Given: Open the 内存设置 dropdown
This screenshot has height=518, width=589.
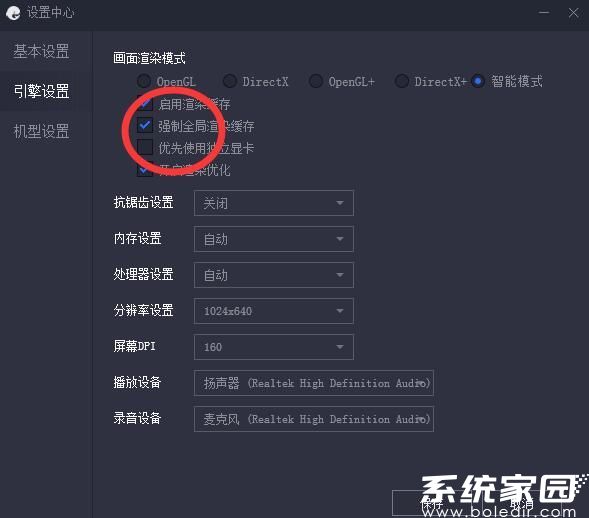Looking at the screenshot, I should pyautogui.click(x=274, y=239).
